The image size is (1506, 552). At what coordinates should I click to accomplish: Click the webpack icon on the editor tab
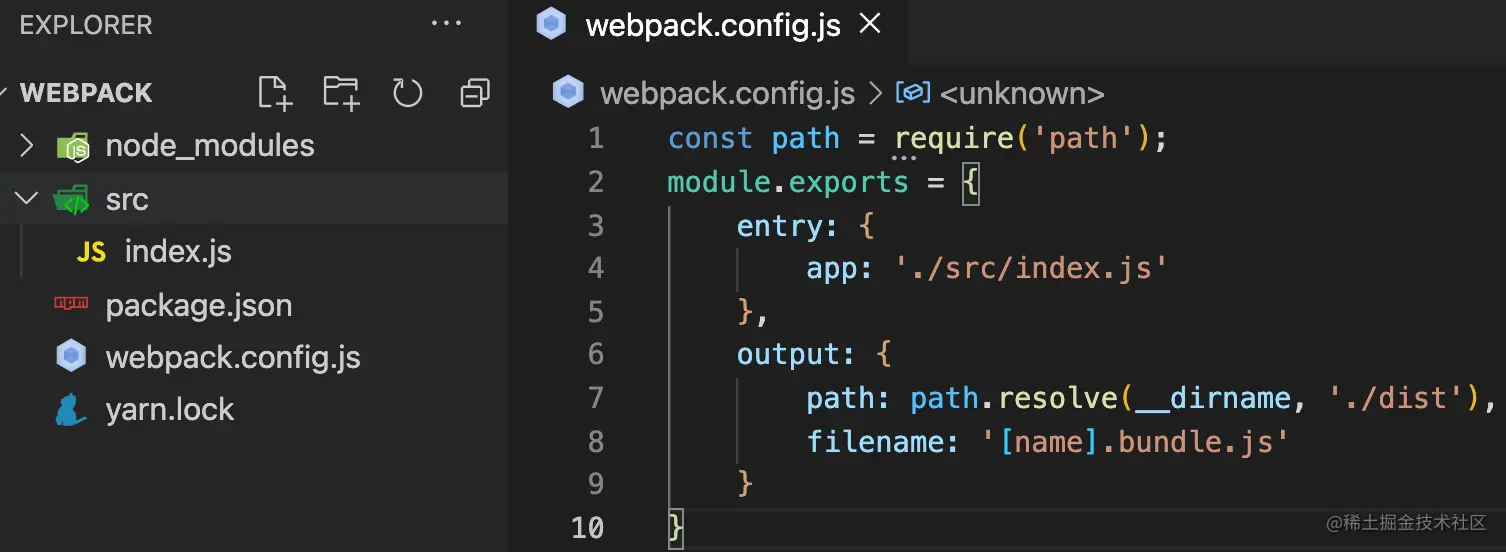(x=551, y=24)
